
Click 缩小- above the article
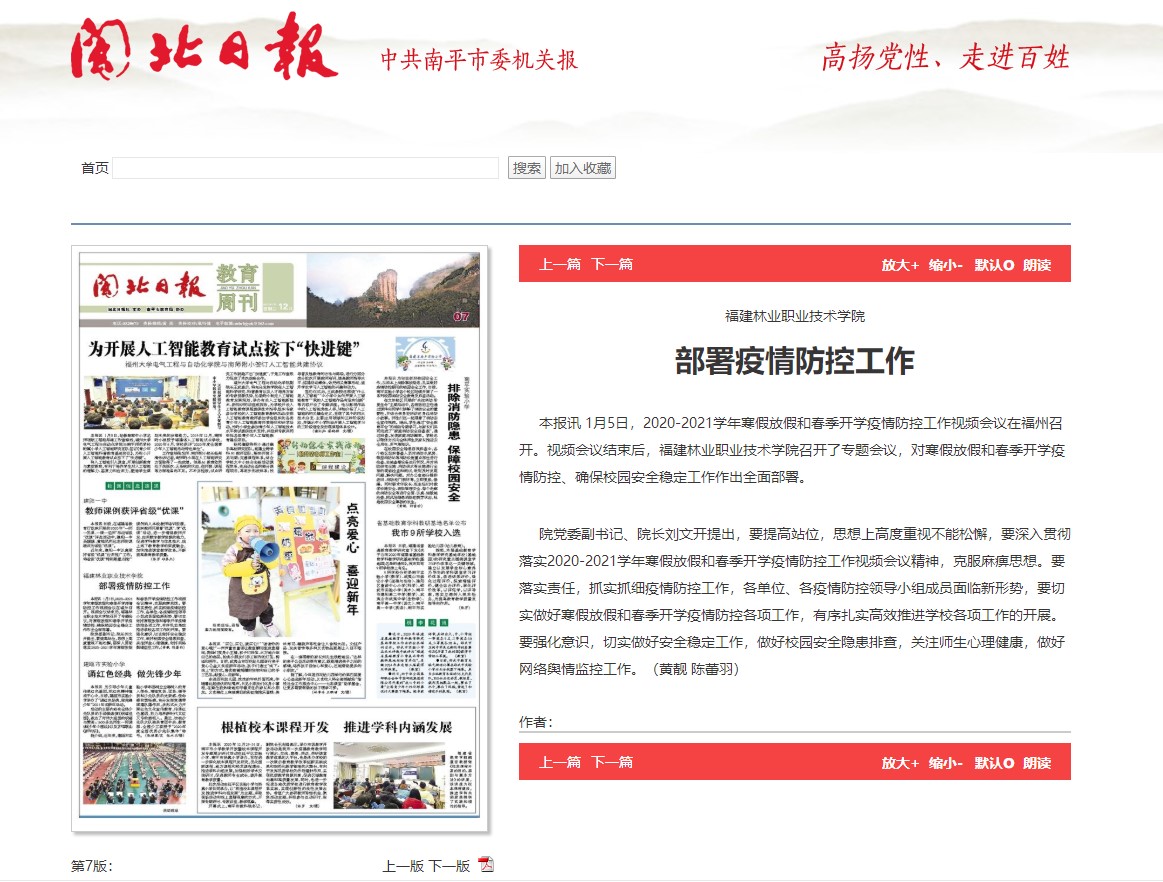coord(945,265)
